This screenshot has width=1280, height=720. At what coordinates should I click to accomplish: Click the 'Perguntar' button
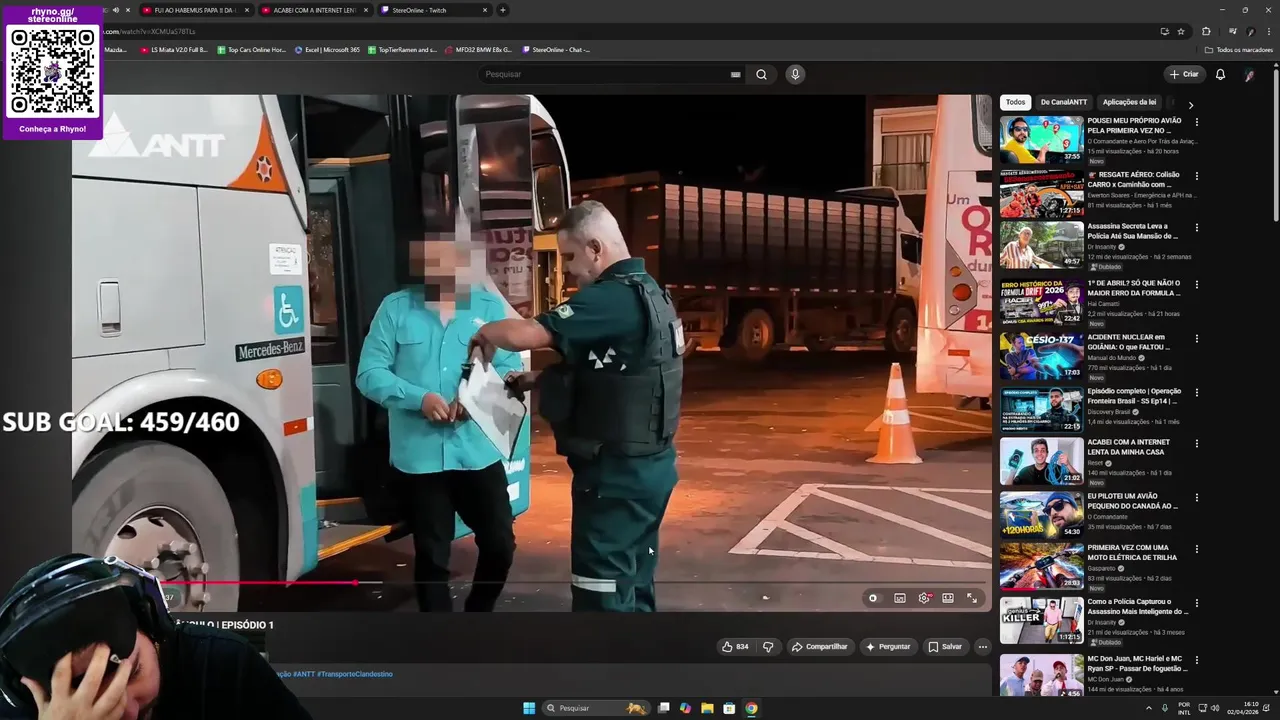click(888, 647)
